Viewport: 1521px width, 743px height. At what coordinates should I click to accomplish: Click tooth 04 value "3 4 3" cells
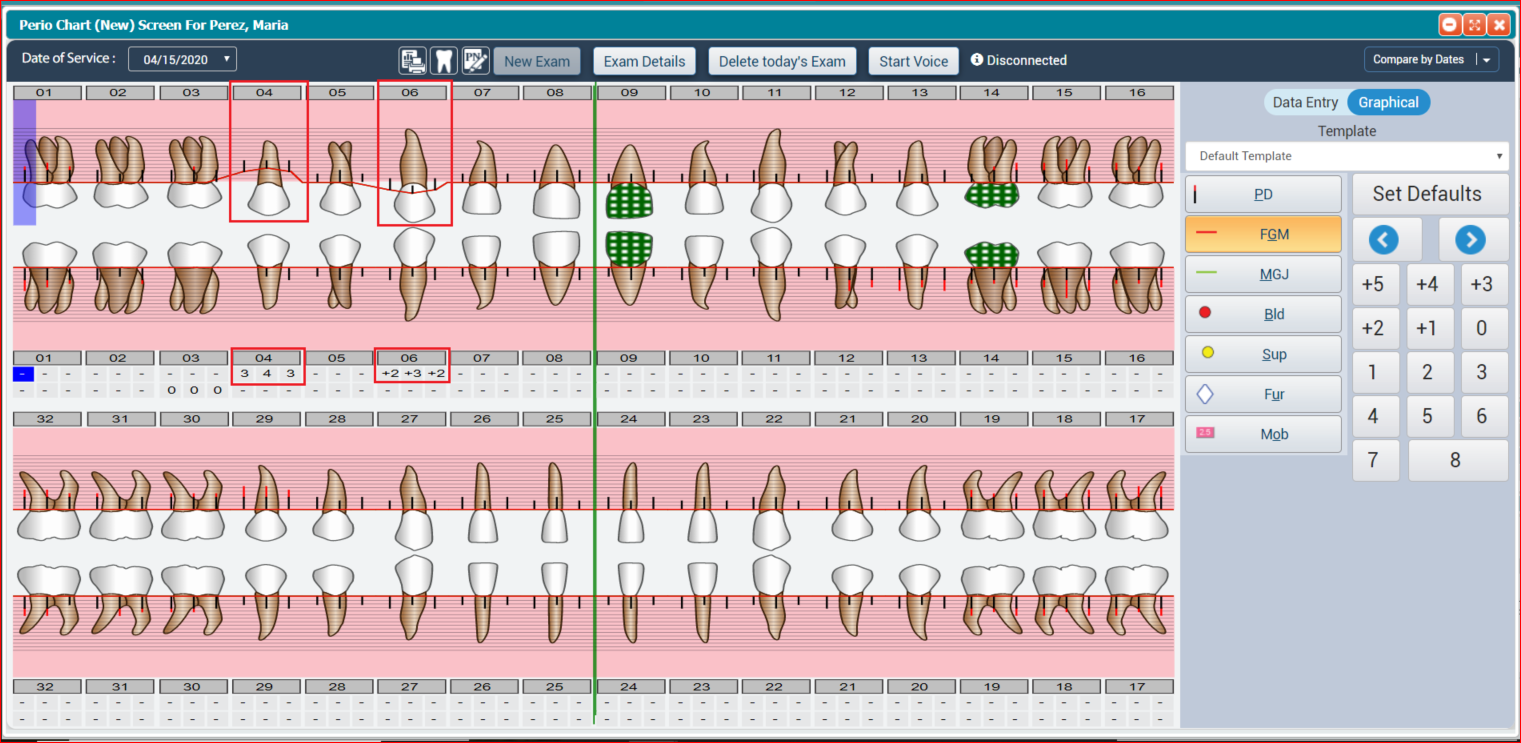[267, 374]
